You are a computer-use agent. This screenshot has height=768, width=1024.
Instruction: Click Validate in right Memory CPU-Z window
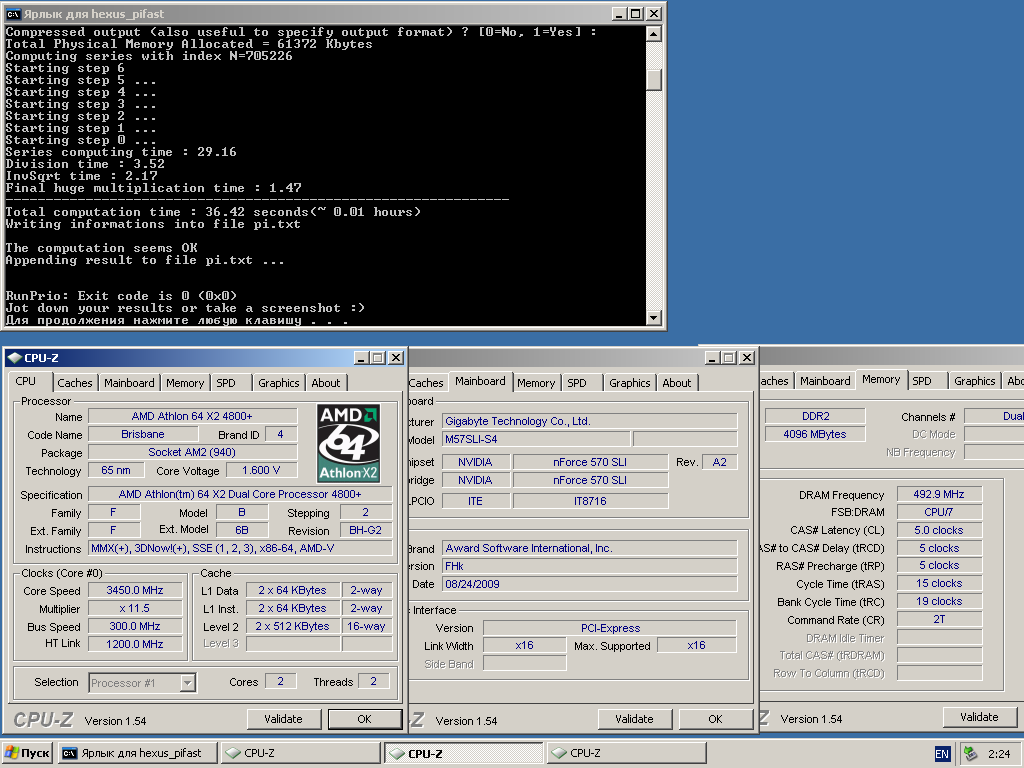click(x=980, y=717)
